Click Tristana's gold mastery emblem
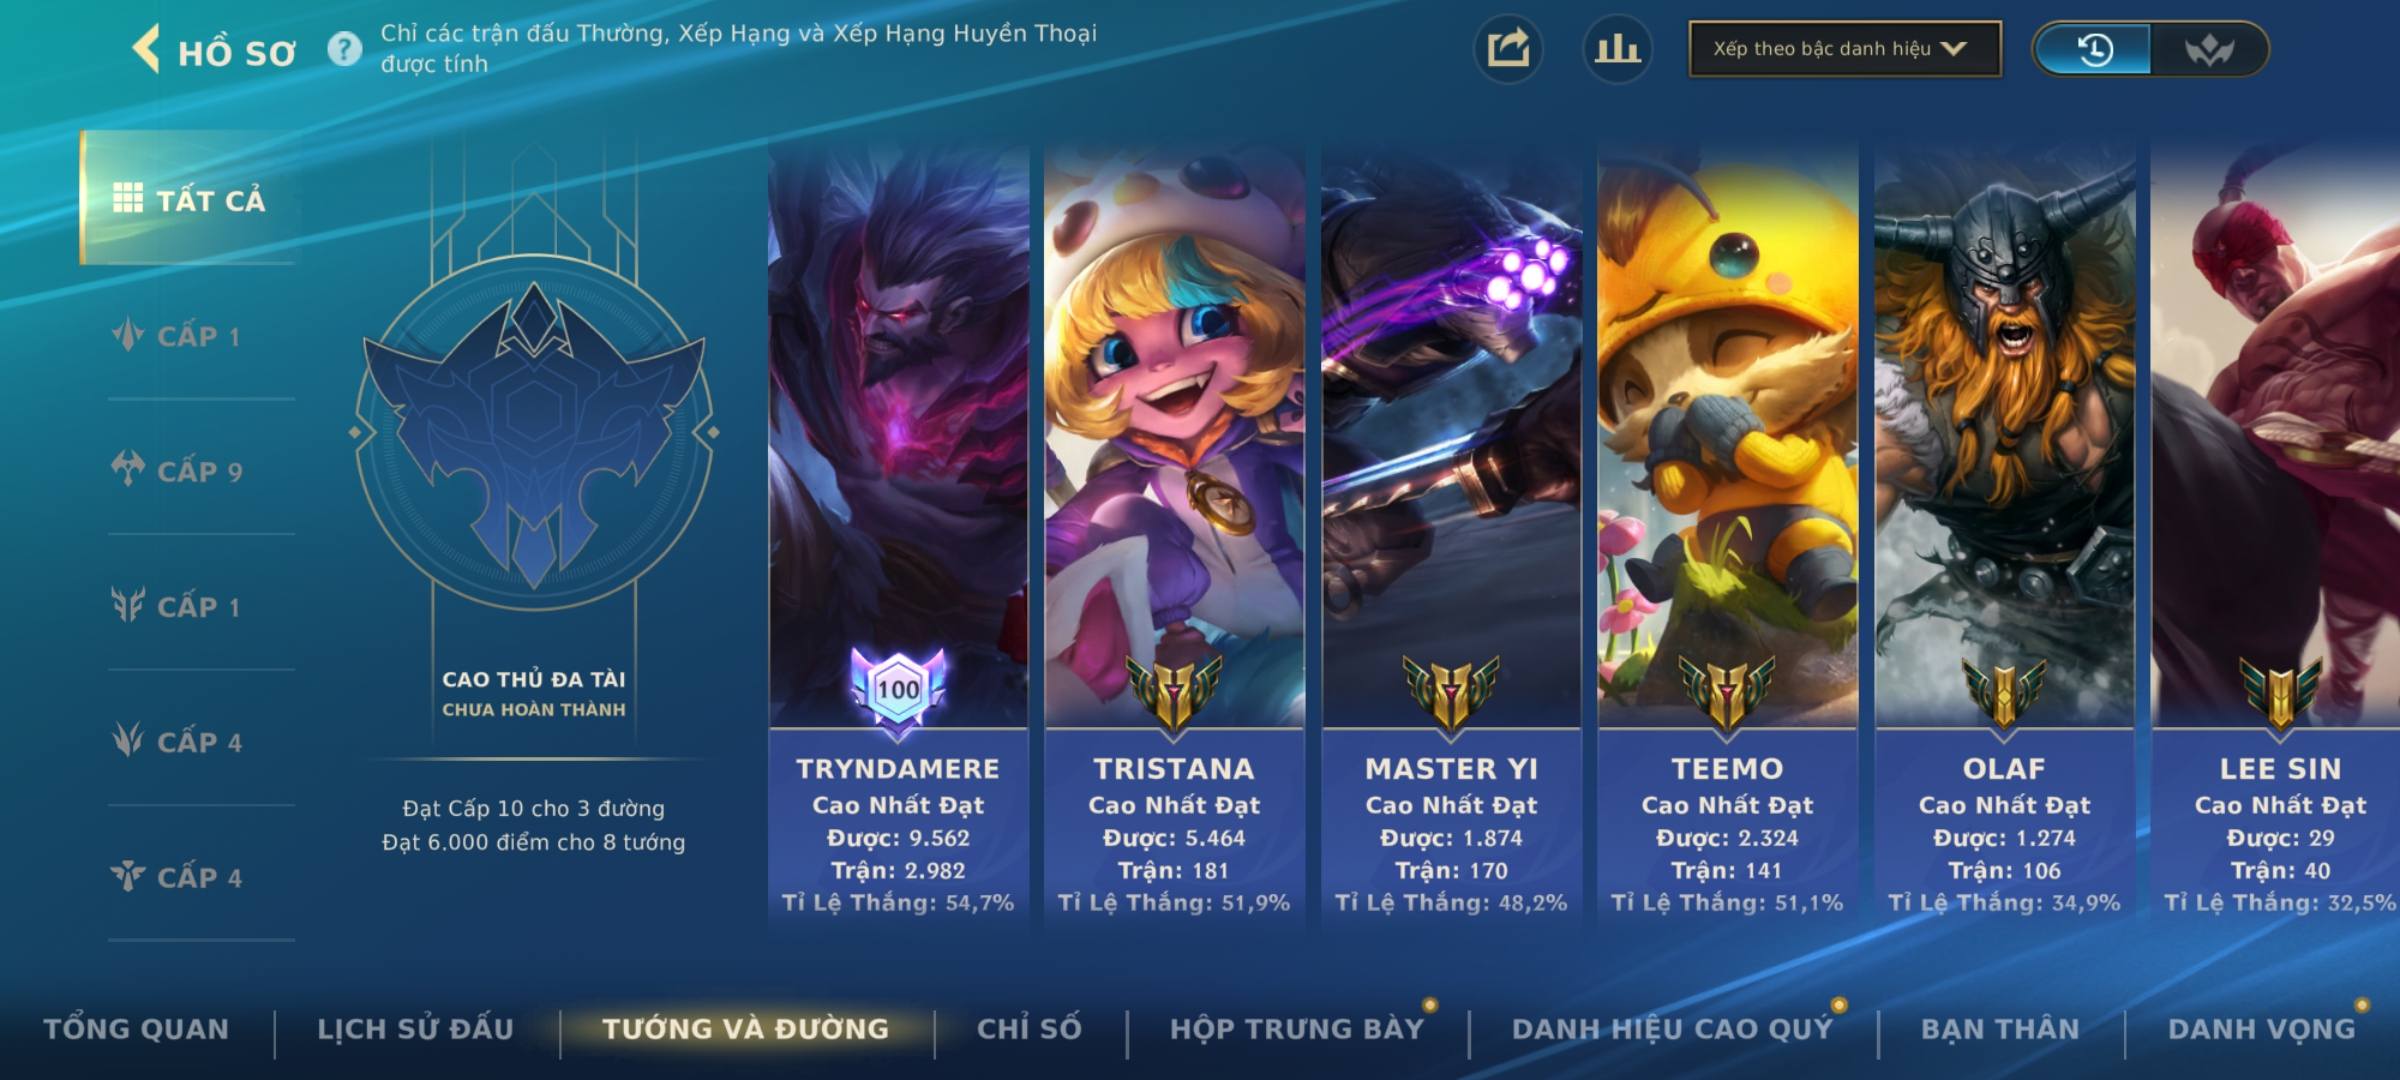2400x1080 pixels. (x=1174, y=691)
